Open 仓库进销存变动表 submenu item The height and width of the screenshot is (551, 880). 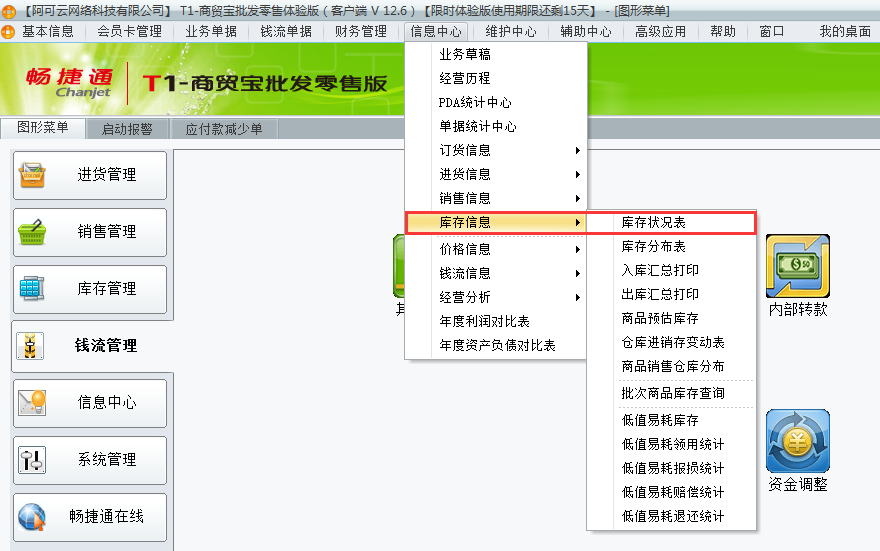[671, 343]
